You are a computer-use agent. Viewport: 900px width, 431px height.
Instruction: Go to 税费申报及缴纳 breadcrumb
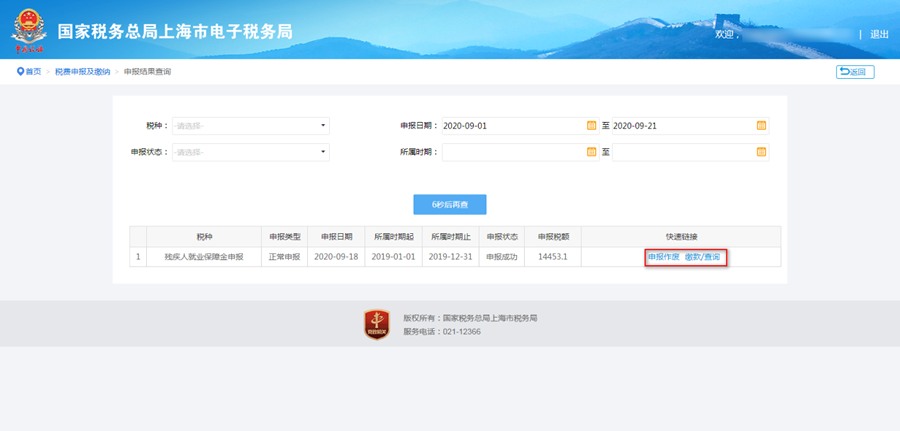click(x=82, y=72)
